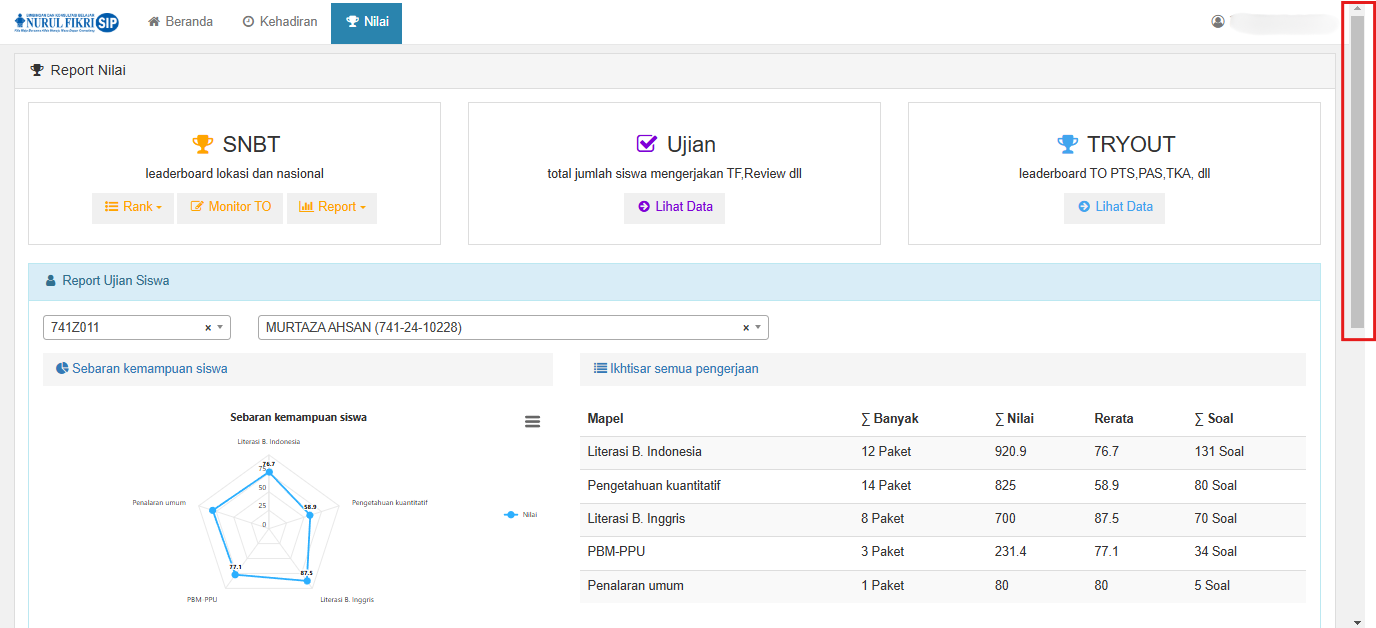Expand the Rank dropdown under SNBT
This screenshot has height=628, width=1376.
coord(133,207)
